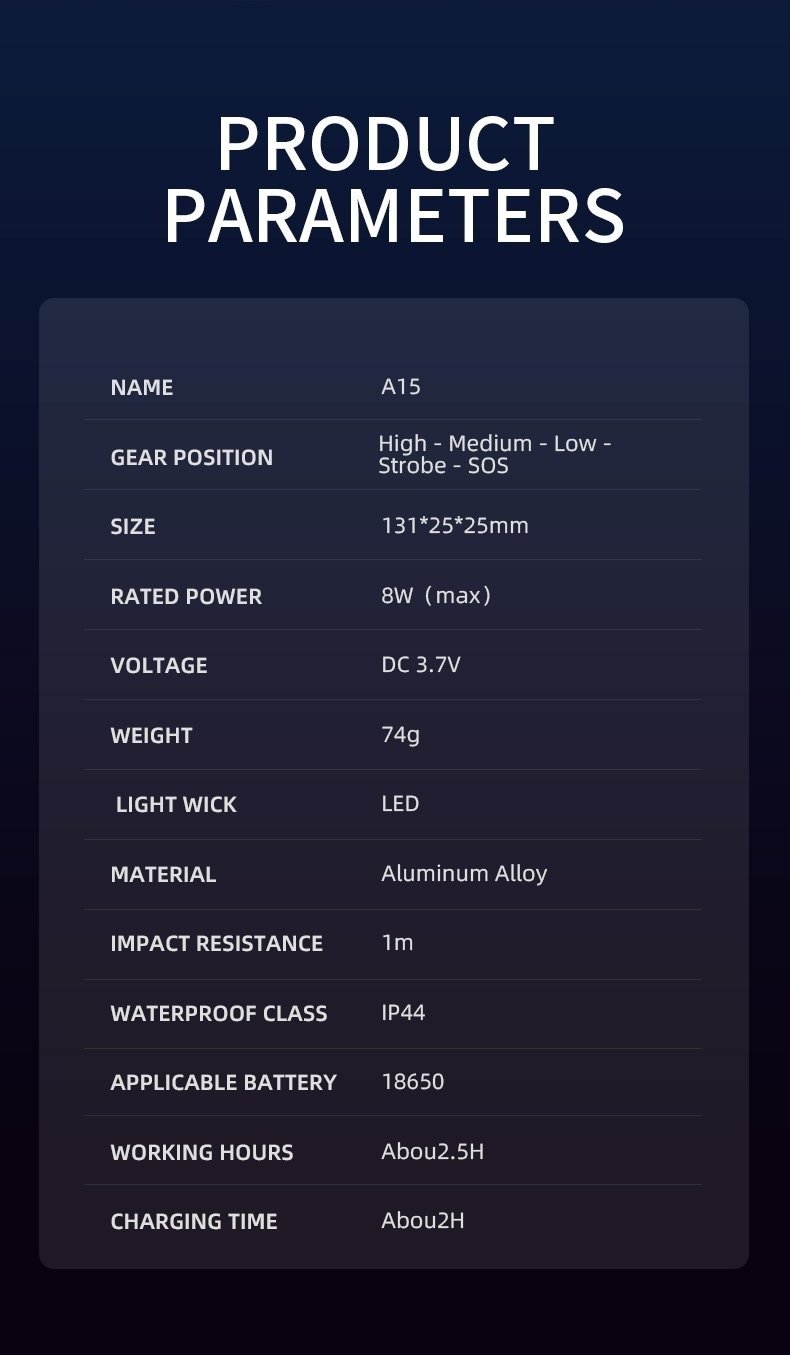This screenshot has height=1355, width=790.
Task: Select the Aluminum Alloy material value
Action: pos(464,873)
